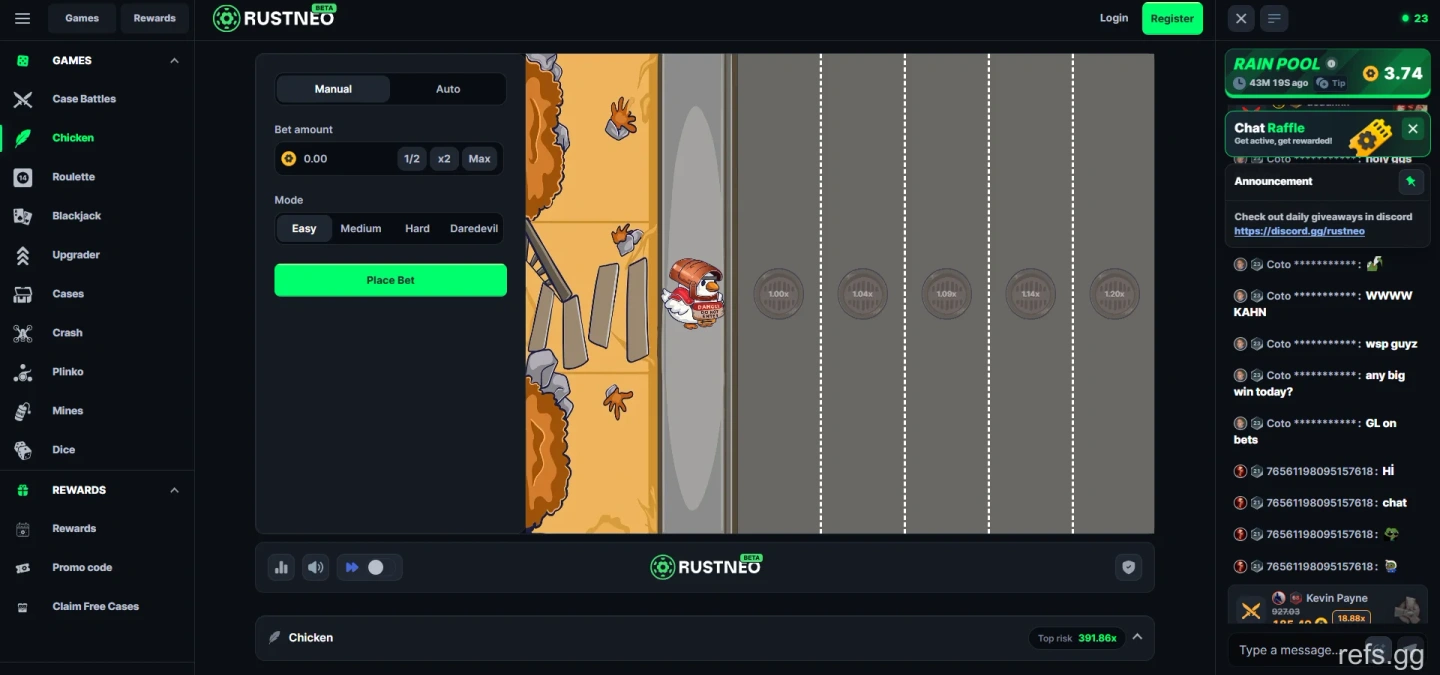Click the 'wsp guyz' chat message

1391,344
